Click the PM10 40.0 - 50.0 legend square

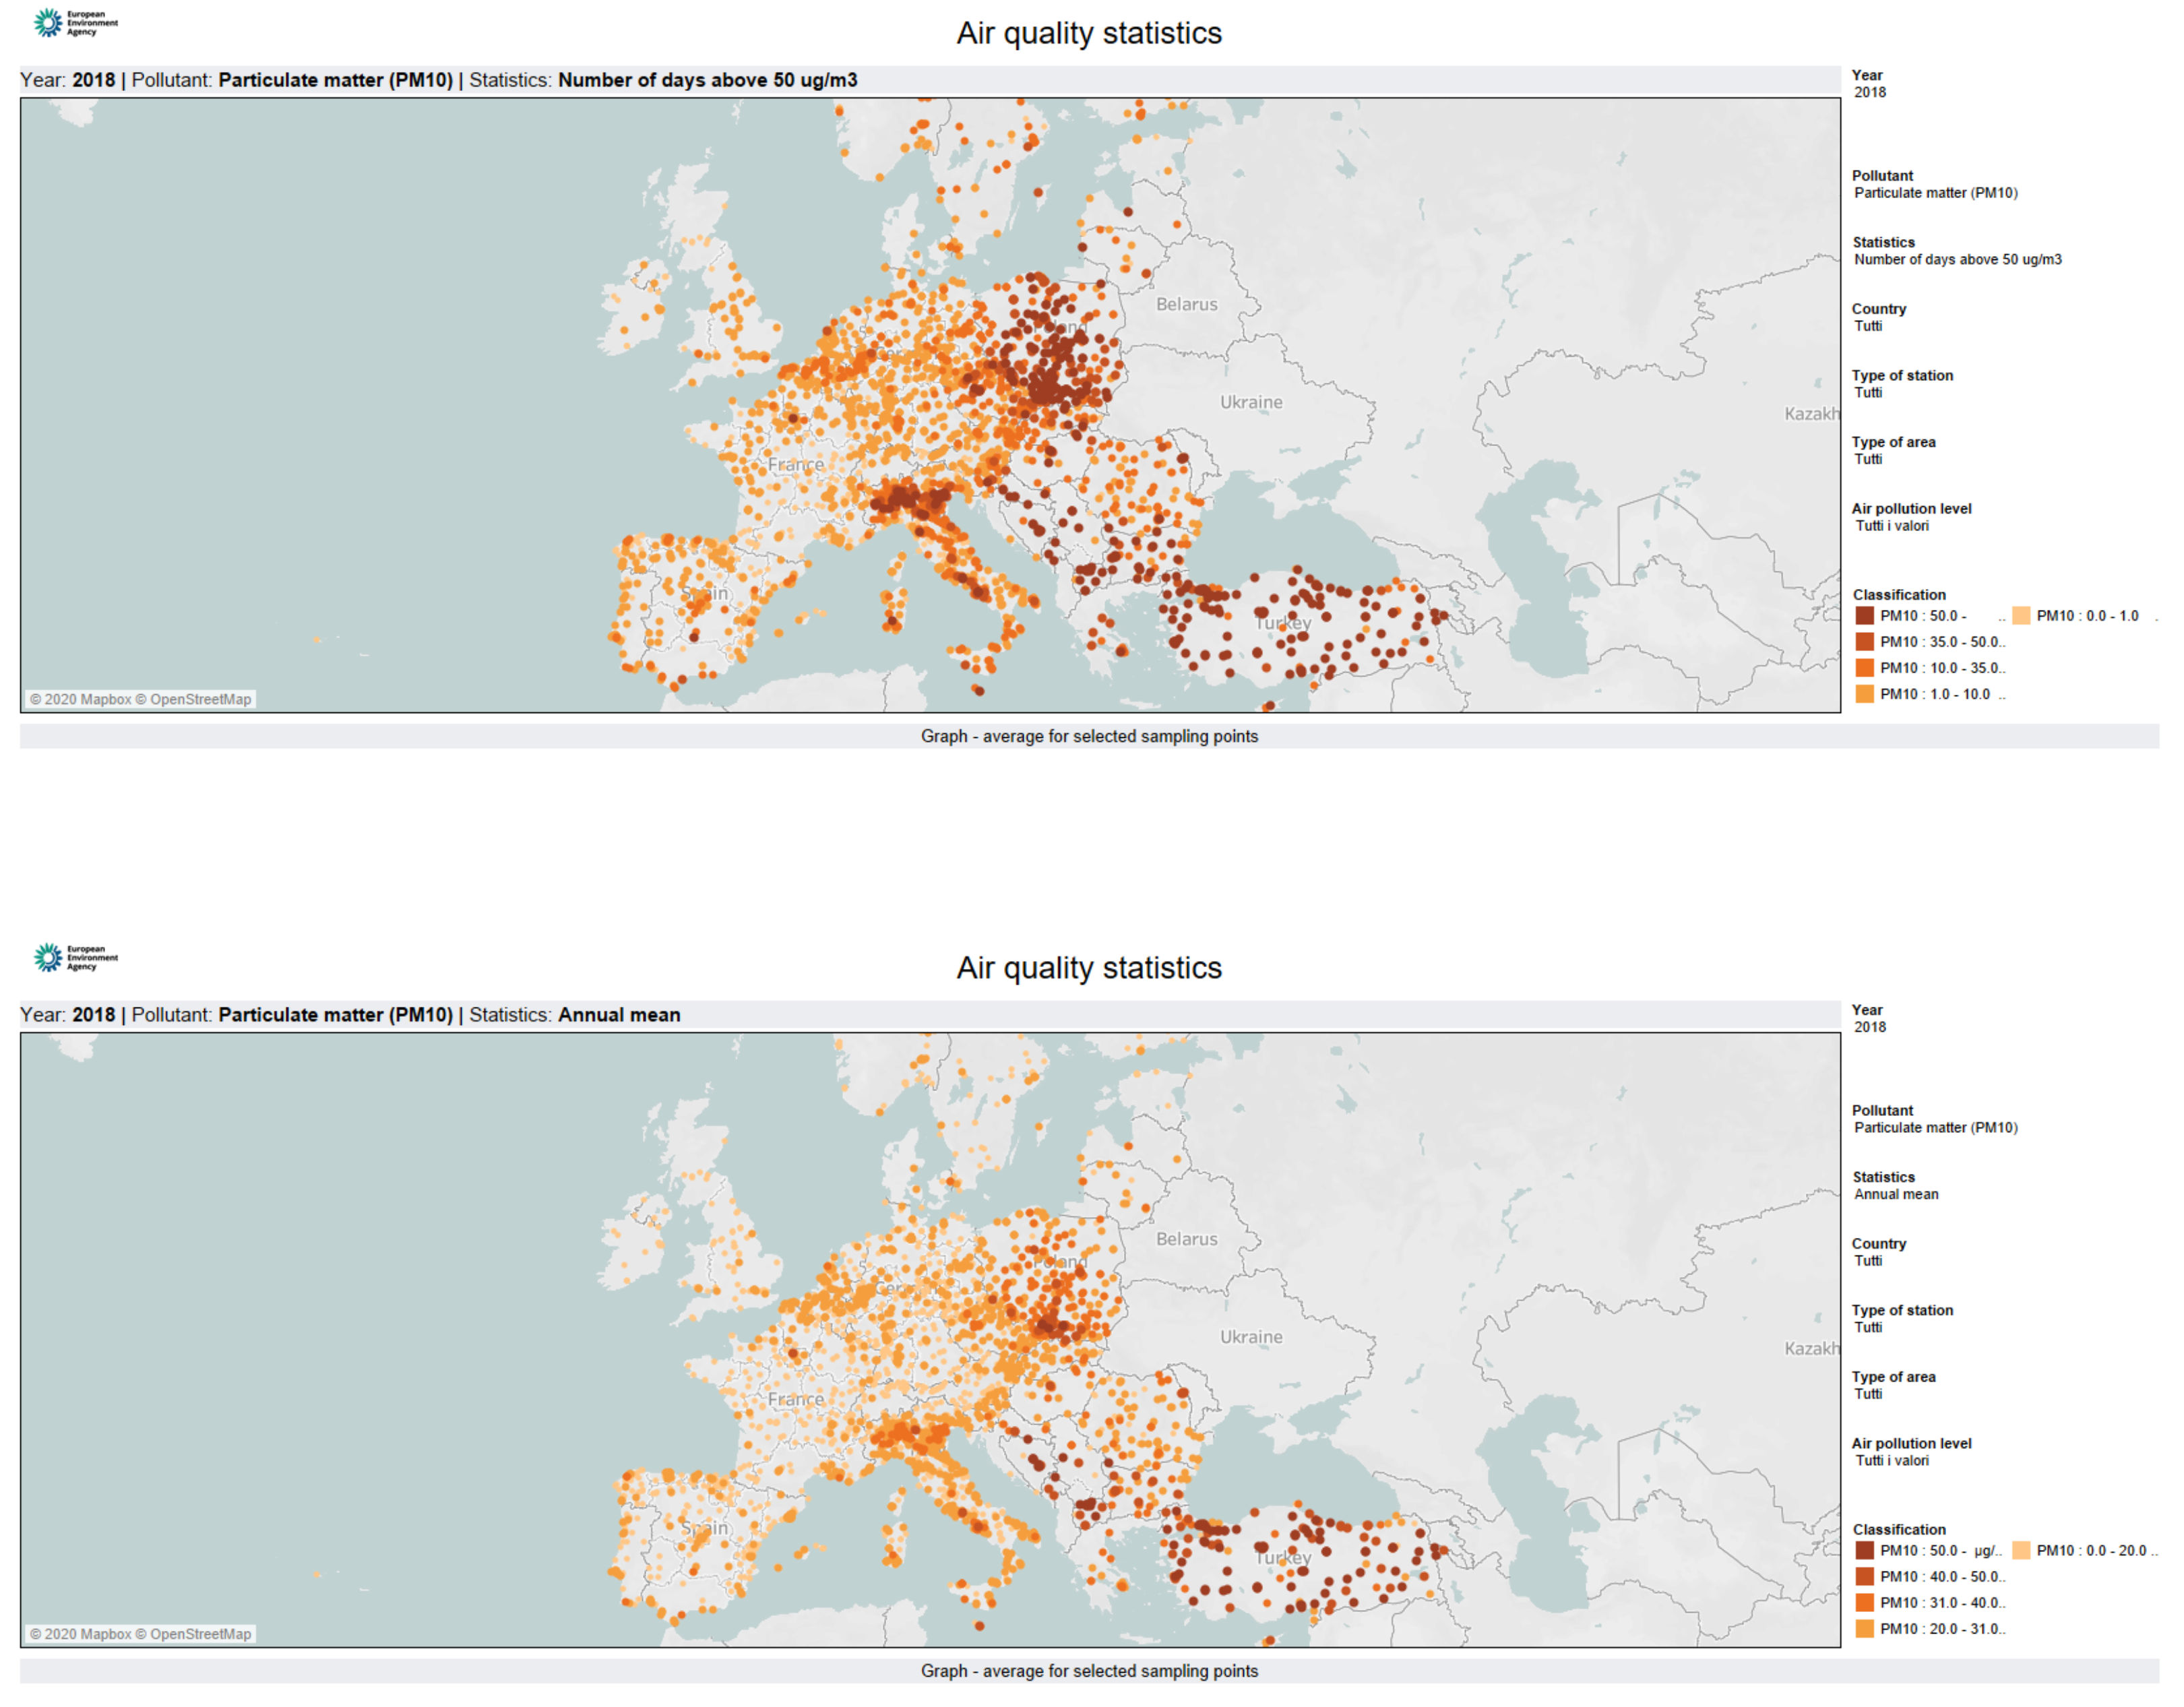pyautogui.click(x=1864, y=1576)
